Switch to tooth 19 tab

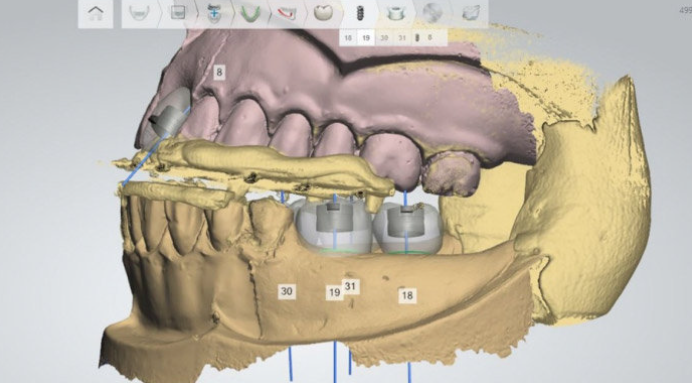[366, 38]
